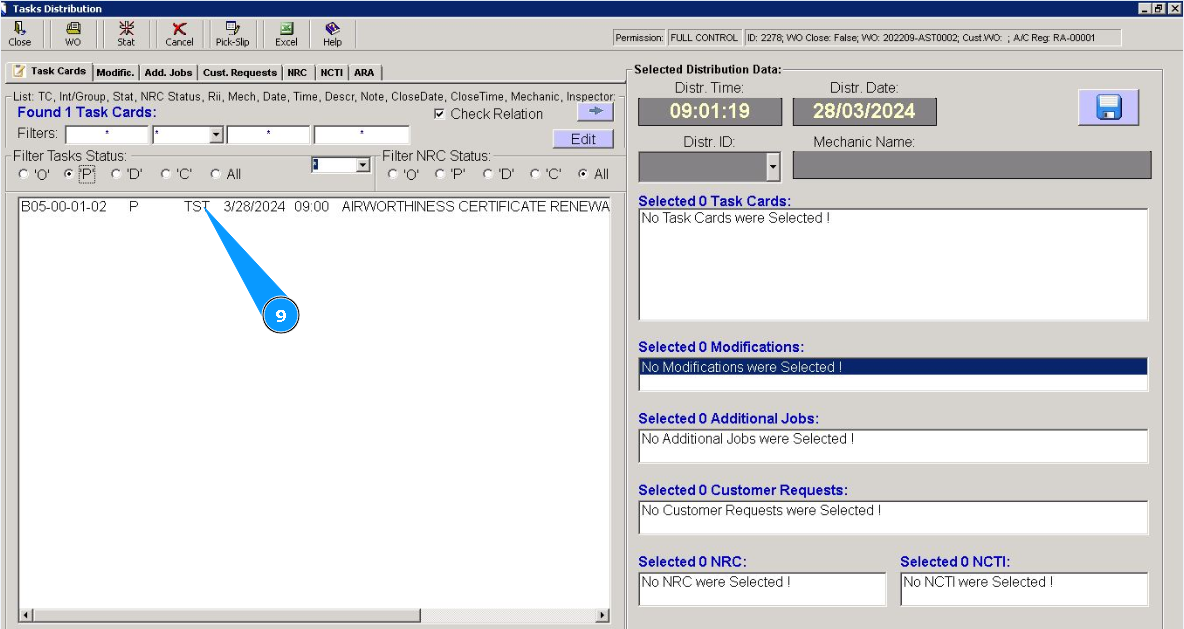1184x629 pixels.
Task: Select 'No Modifications were Selected !' entry
Action: point(893,367)
